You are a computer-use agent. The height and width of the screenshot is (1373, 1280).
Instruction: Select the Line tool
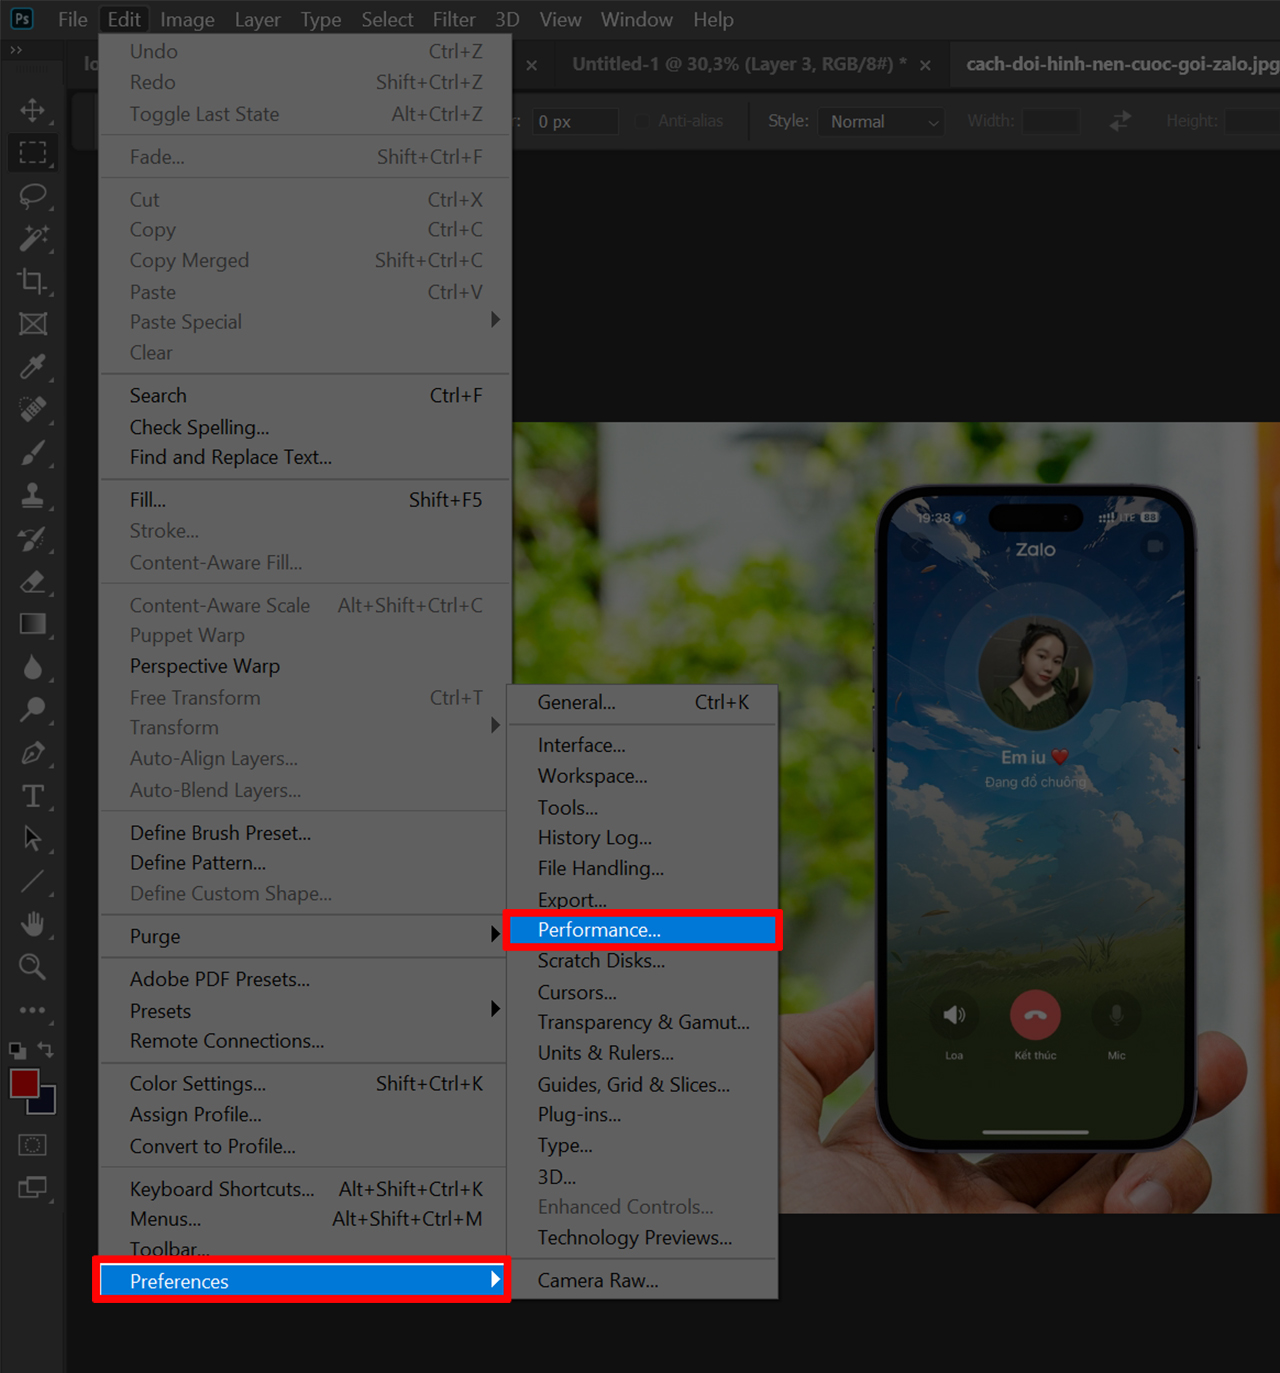coord(33,881)
